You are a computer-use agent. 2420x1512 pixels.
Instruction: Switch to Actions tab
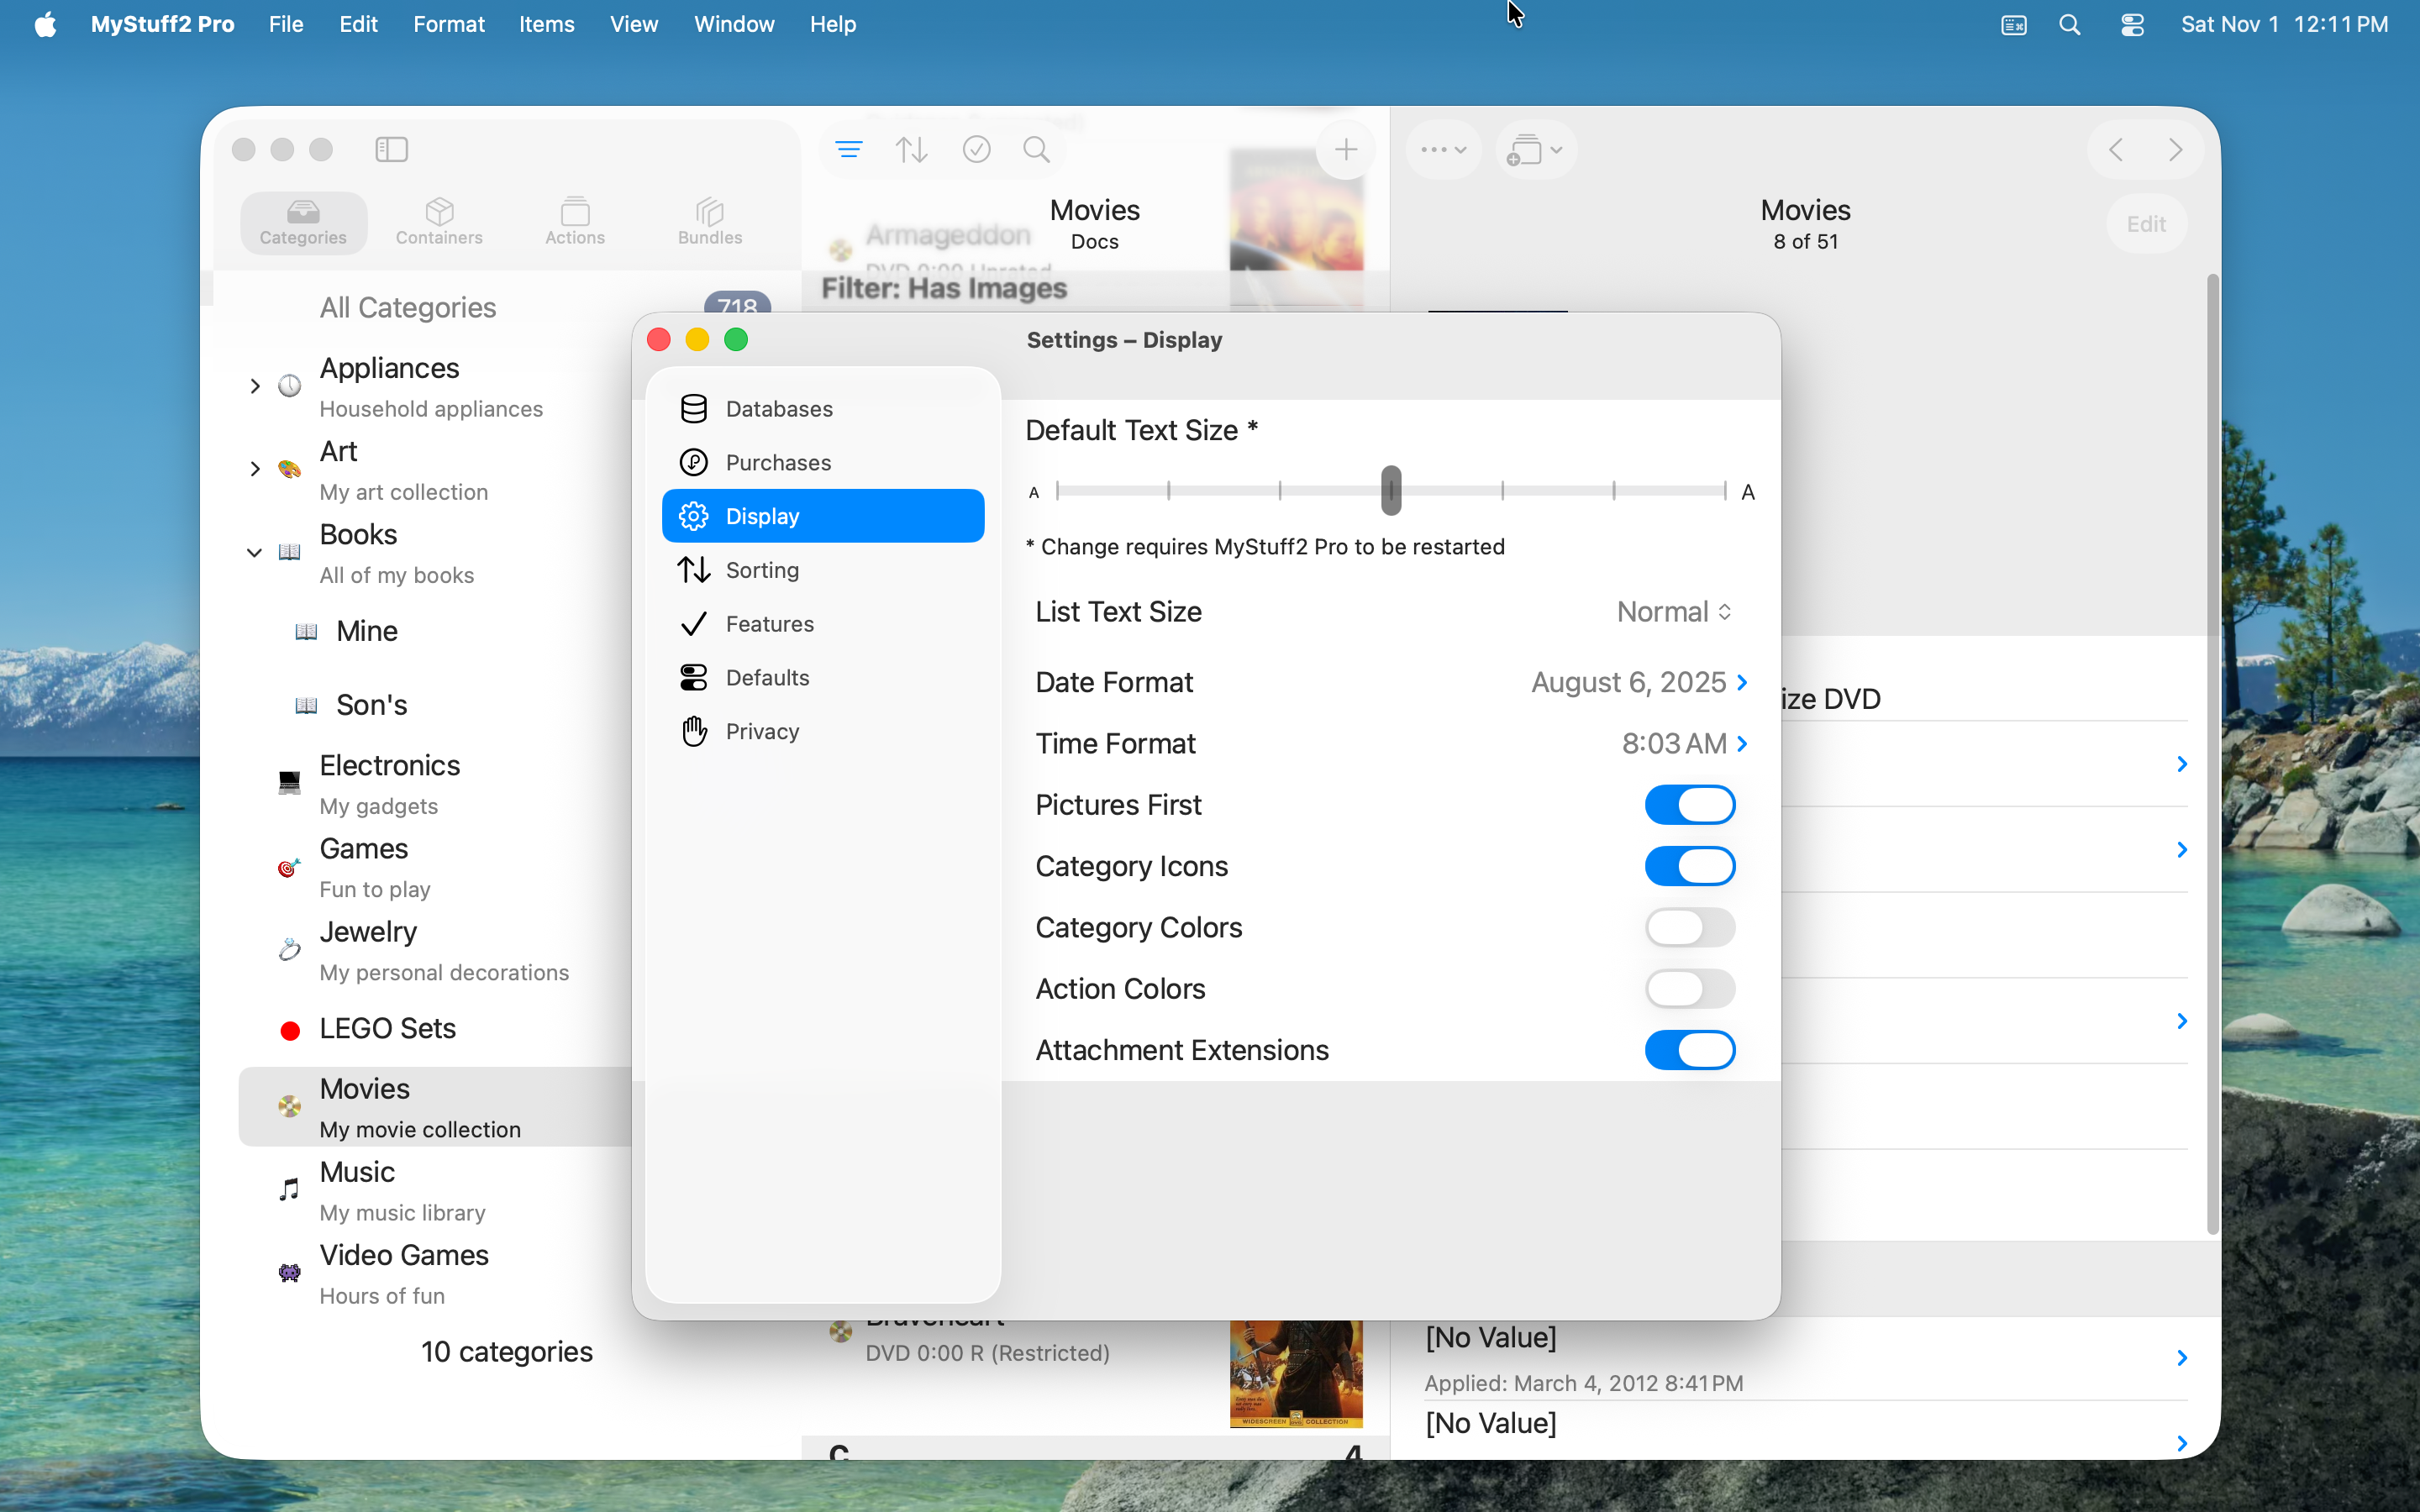[575, 223]
